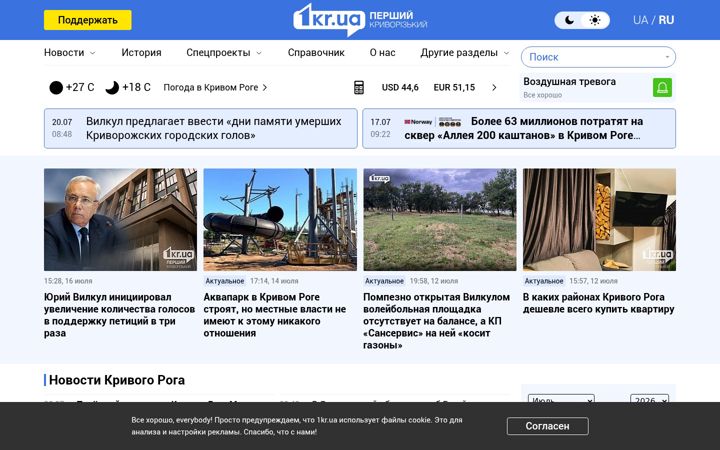Expand the Новости menu
This screenshot has height=450, width=720.
coord(69,53)
